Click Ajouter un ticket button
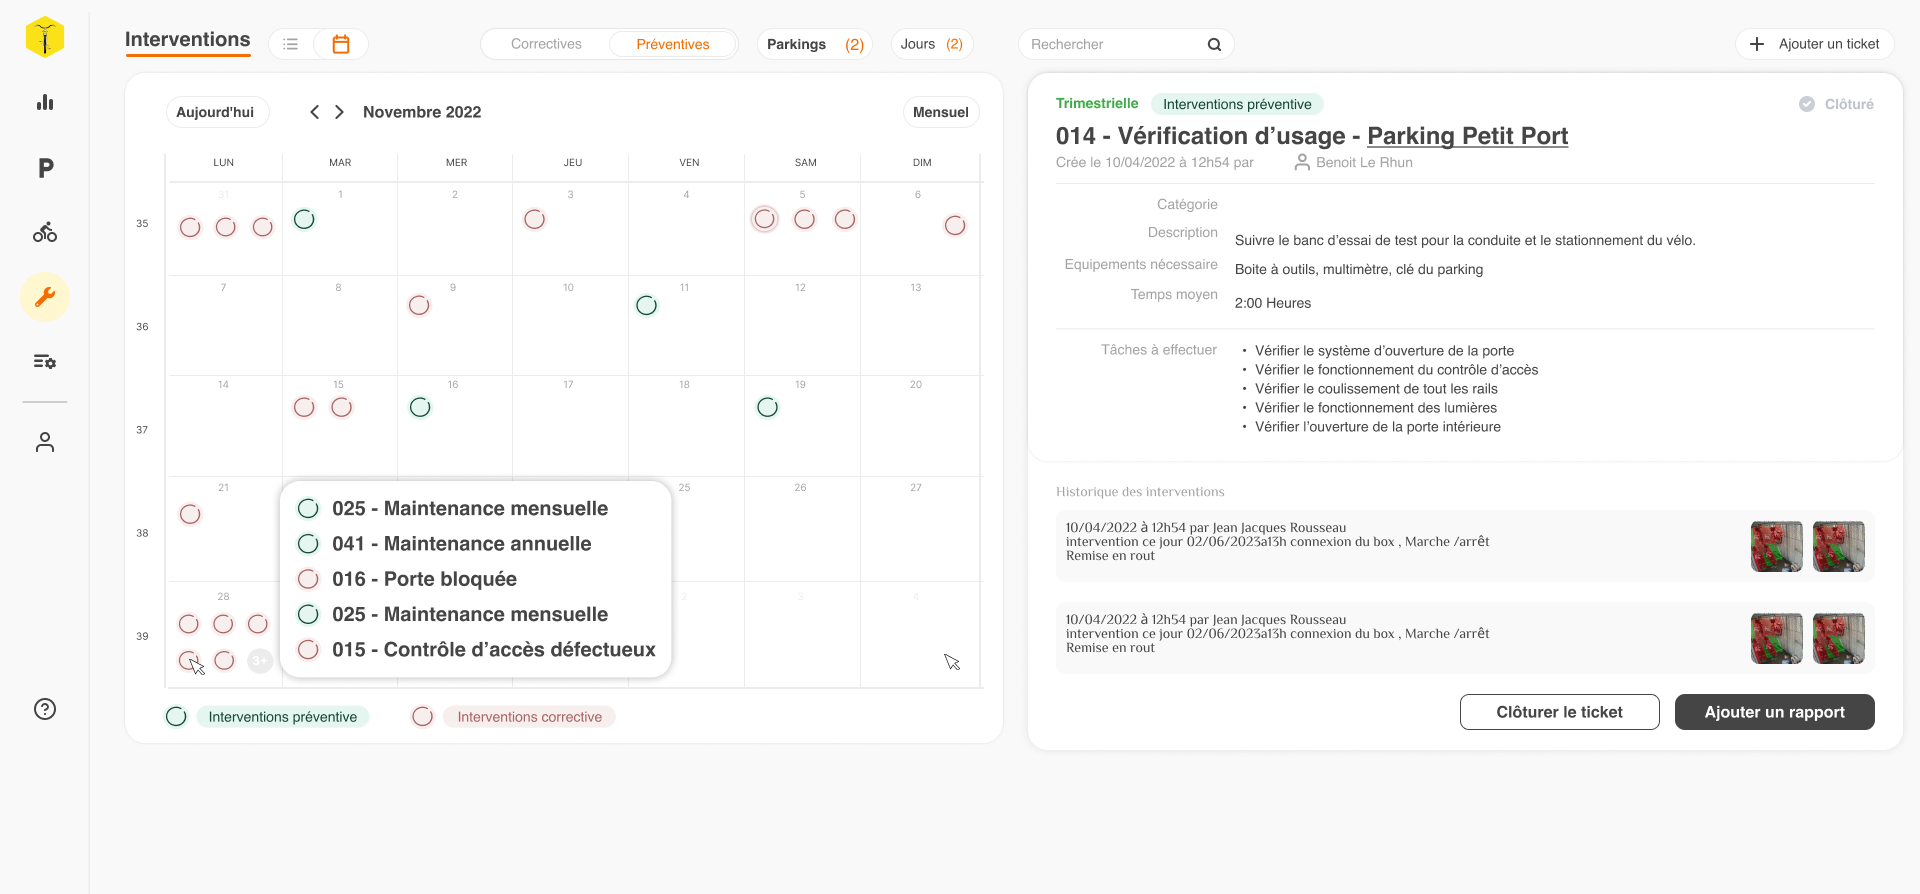The height and width of the screenshot is (894, 1920). coord(1815,44)
